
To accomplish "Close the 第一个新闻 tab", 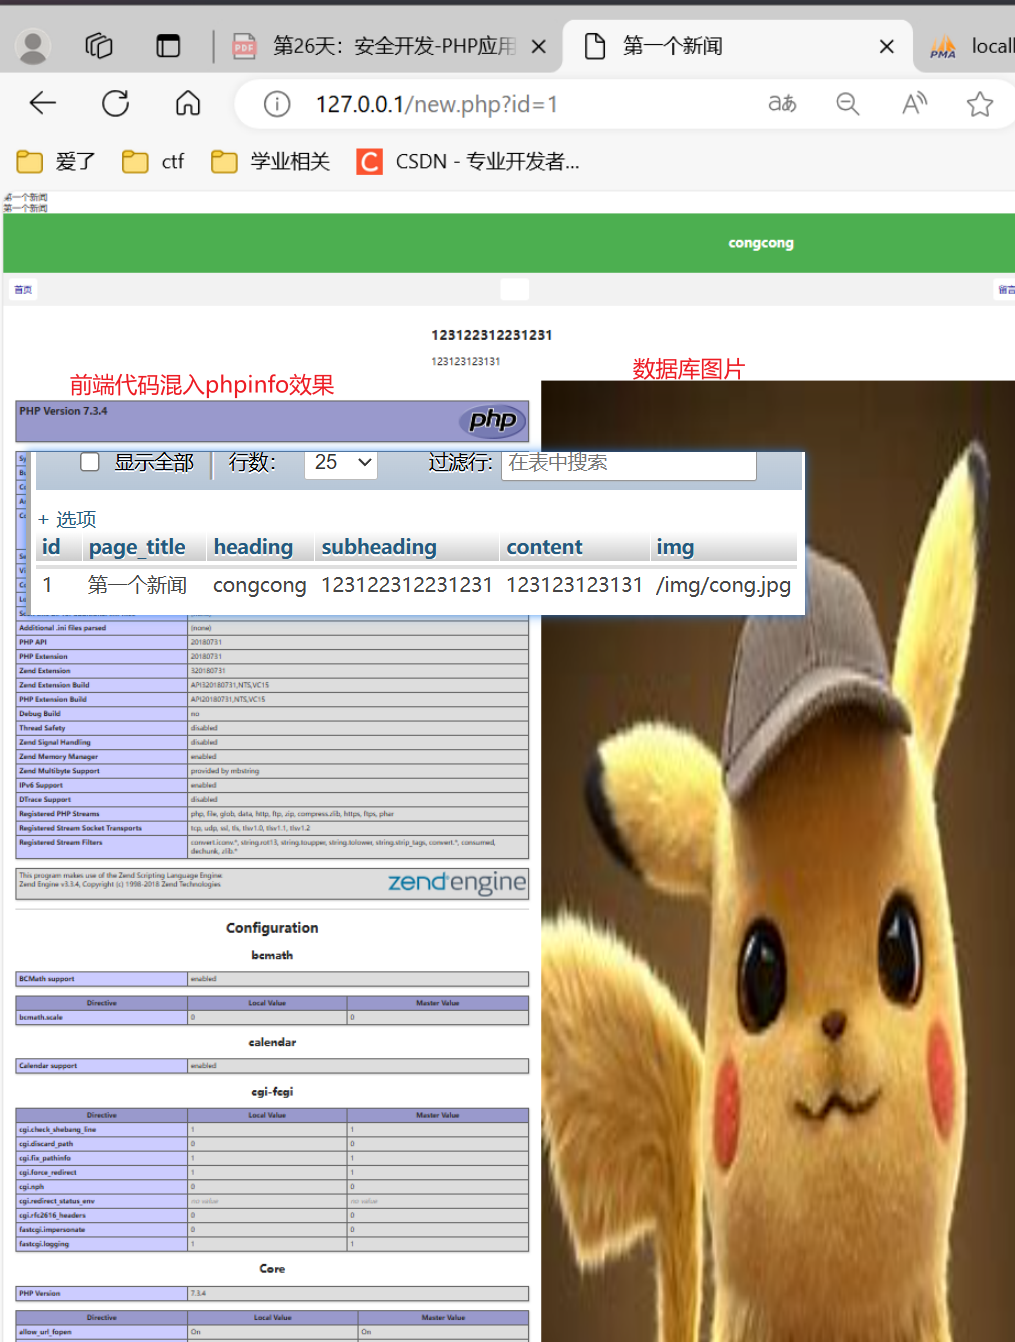I will [x=886, y=46].
